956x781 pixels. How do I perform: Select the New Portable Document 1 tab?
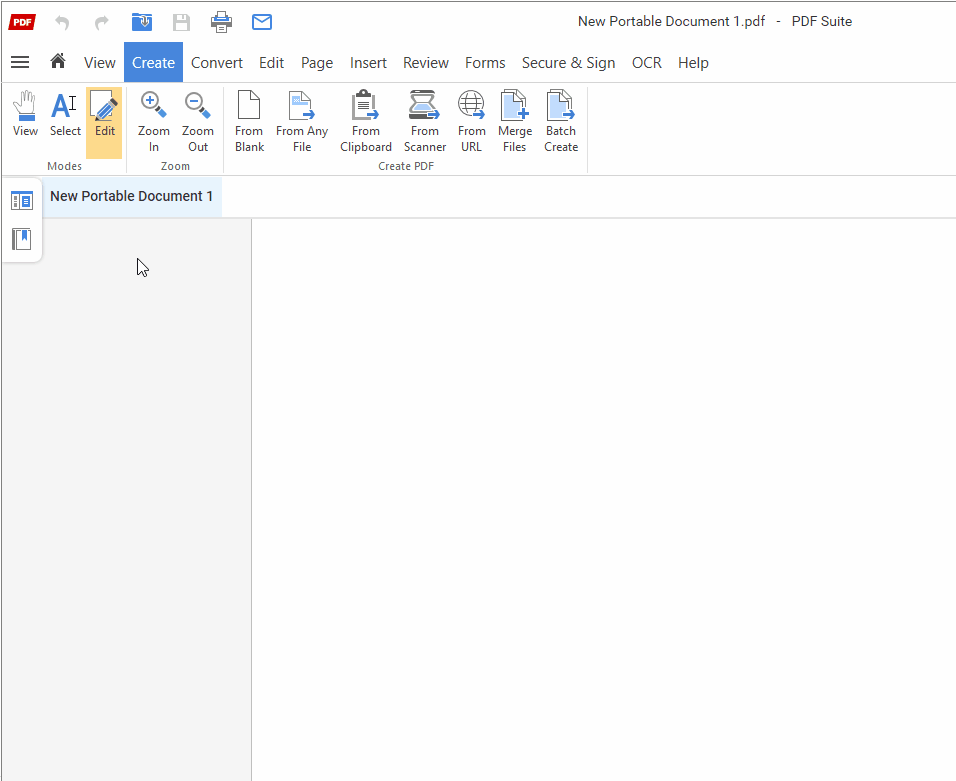pyautogui.click(x=131, y=196)
